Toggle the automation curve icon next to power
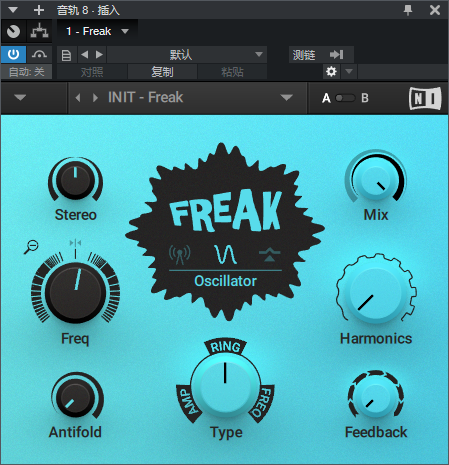Viewport: 449px width, 465px height. 39,54
